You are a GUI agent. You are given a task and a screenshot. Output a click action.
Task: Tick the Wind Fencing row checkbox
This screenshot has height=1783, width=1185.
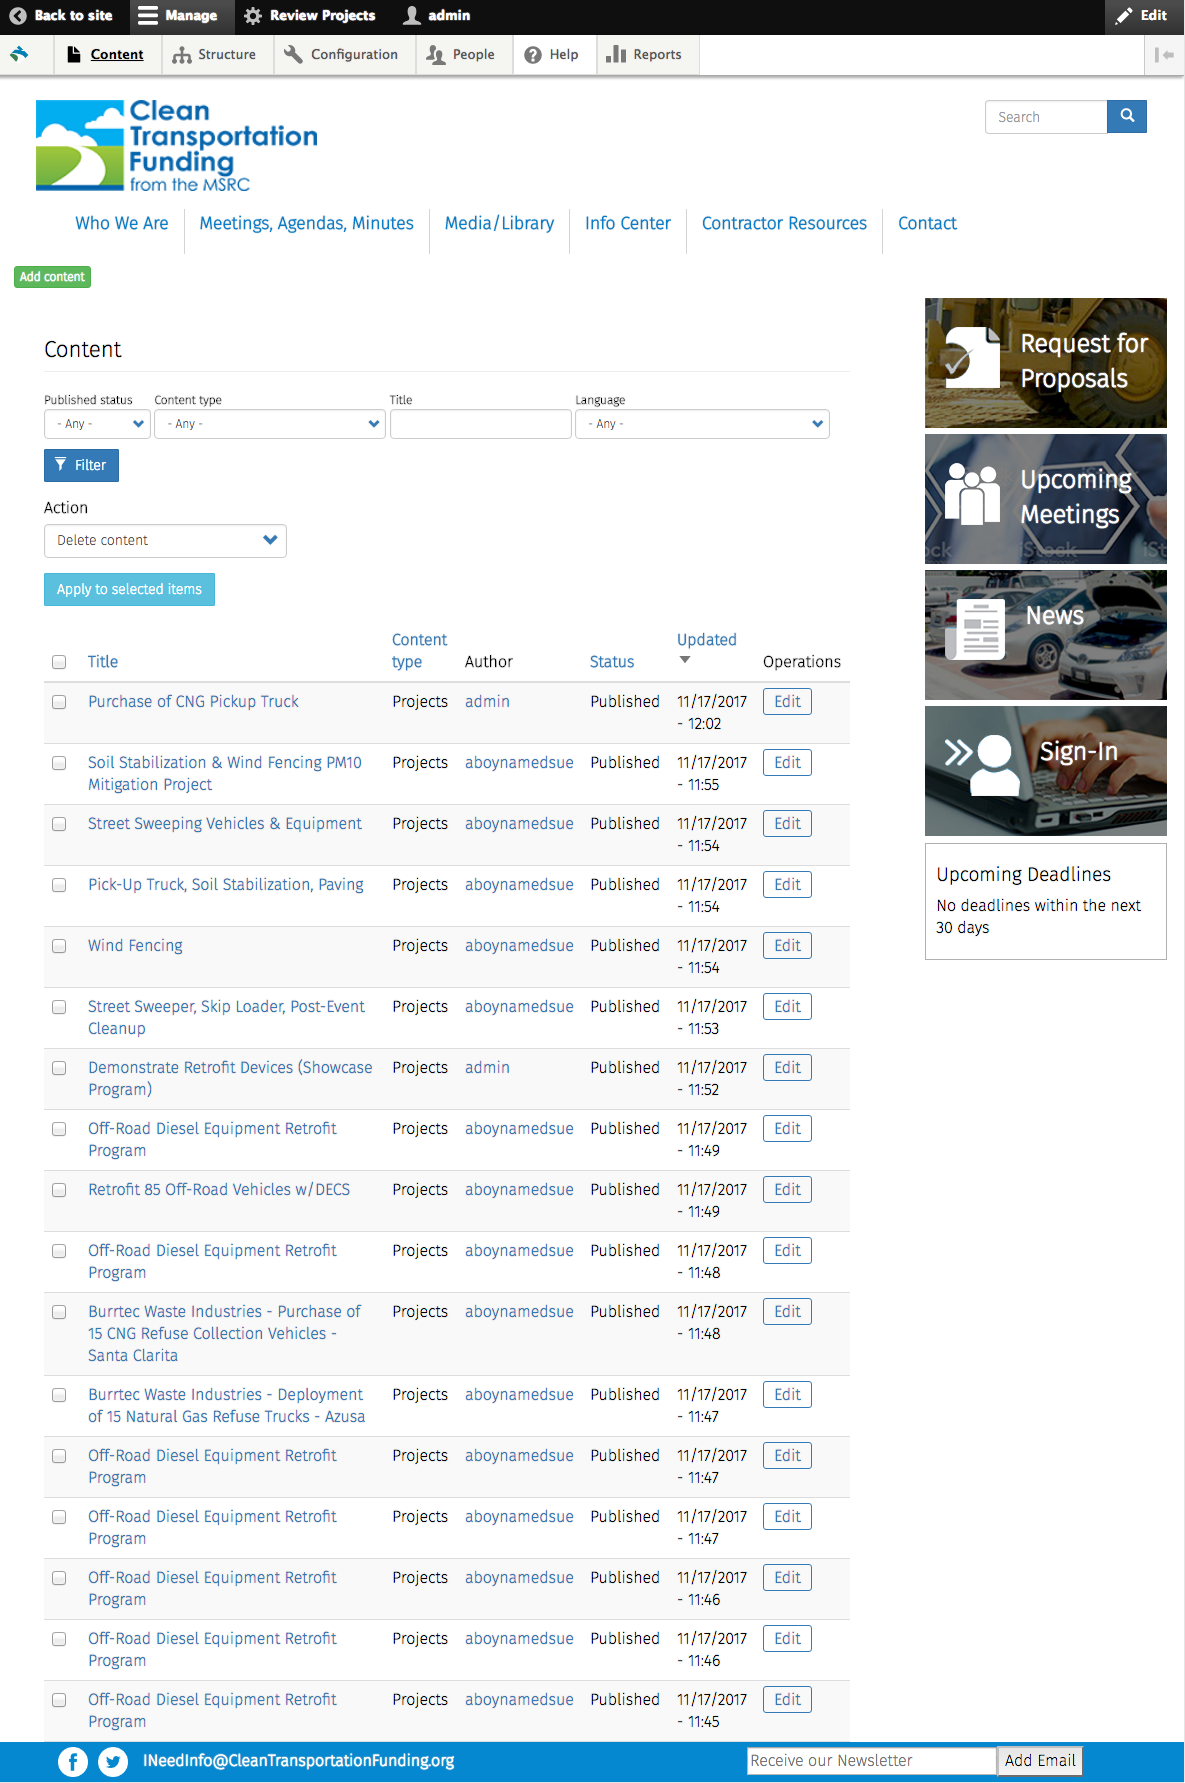pyautogui.click(x=59, y=946)
